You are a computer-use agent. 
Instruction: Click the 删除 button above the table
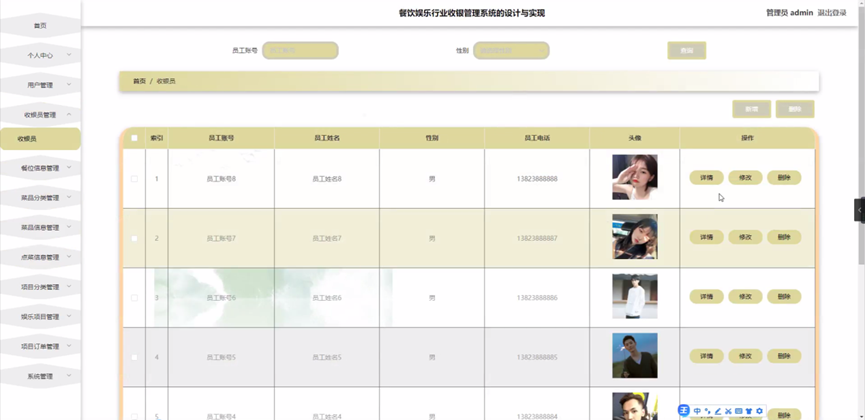coord(795,109)
